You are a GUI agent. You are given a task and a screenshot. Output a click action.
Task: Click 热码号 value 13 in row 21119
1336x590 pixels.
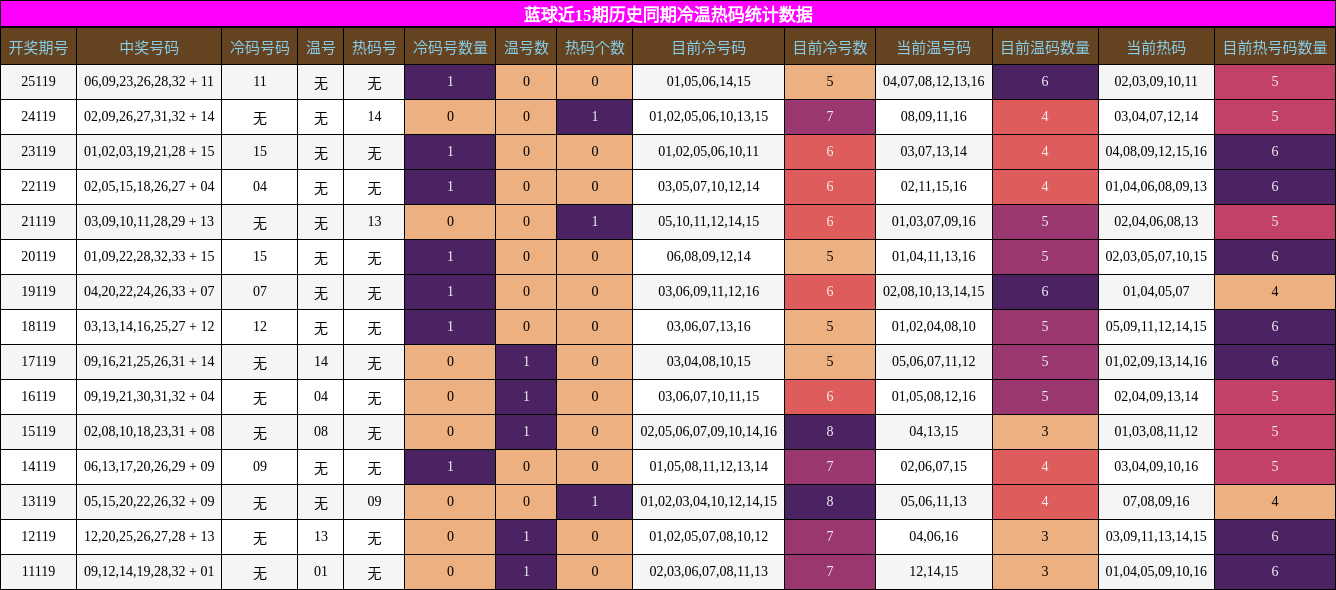coord(374,222)
